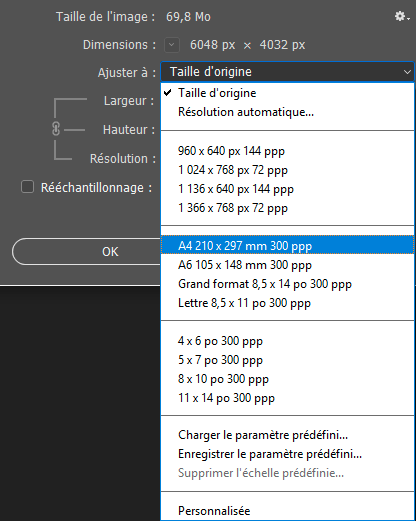
Task: Click the Résolution label
Action: click(123, 159)
